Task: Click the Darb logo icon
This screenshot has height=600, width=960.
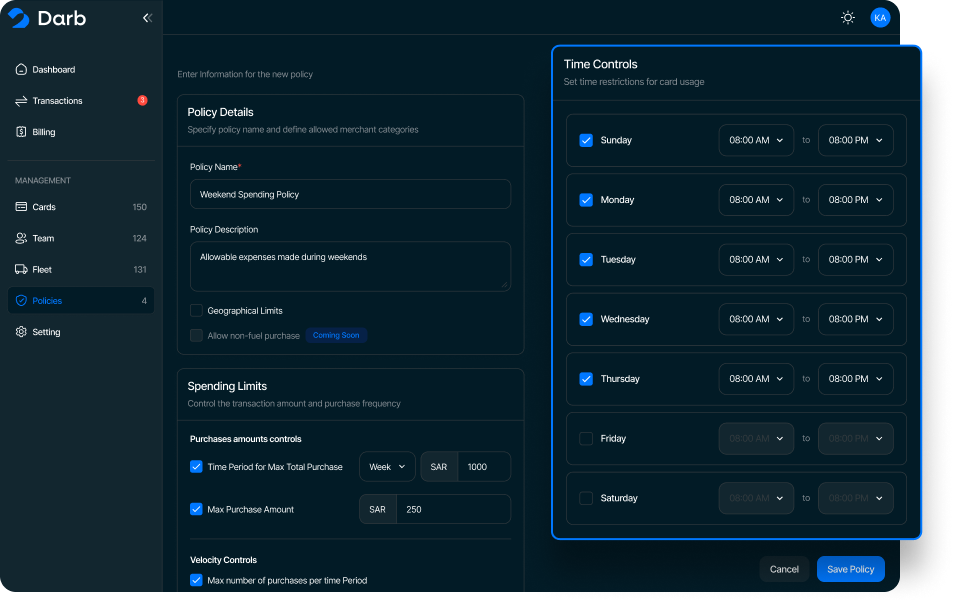Action: point(19,18)
